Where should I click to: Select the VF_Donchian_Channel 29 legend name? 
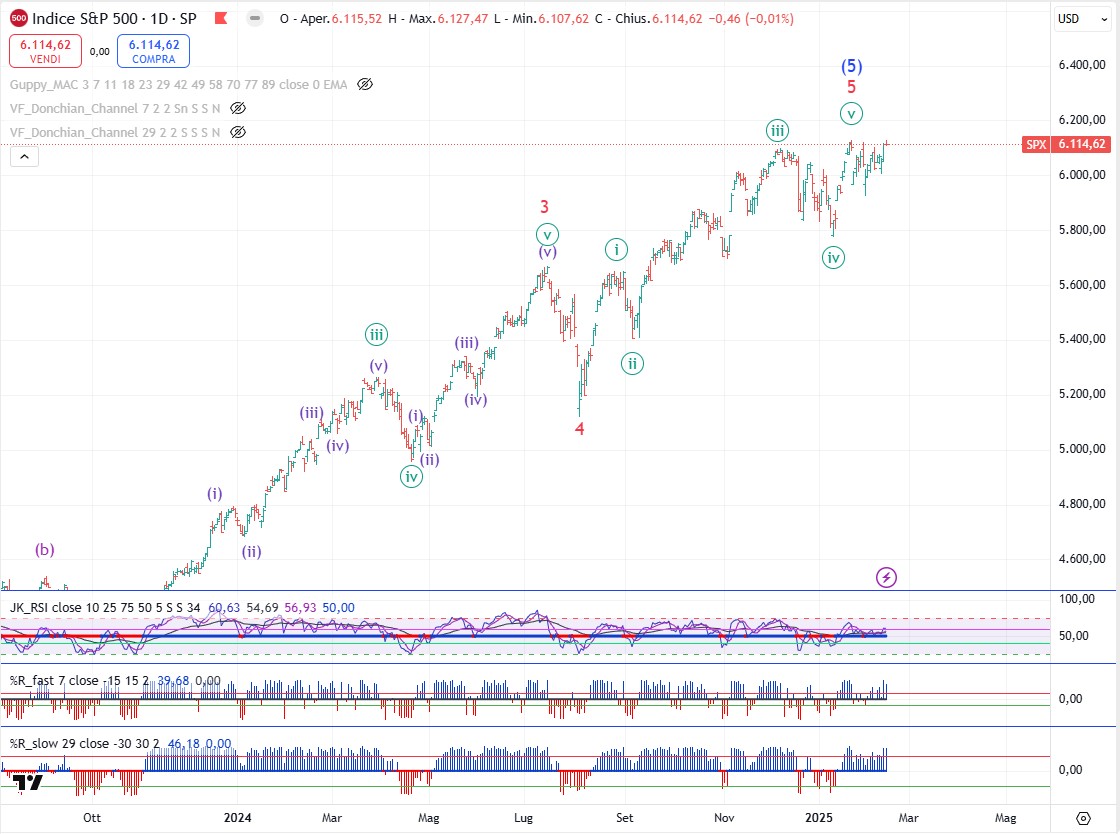point(115,132)
